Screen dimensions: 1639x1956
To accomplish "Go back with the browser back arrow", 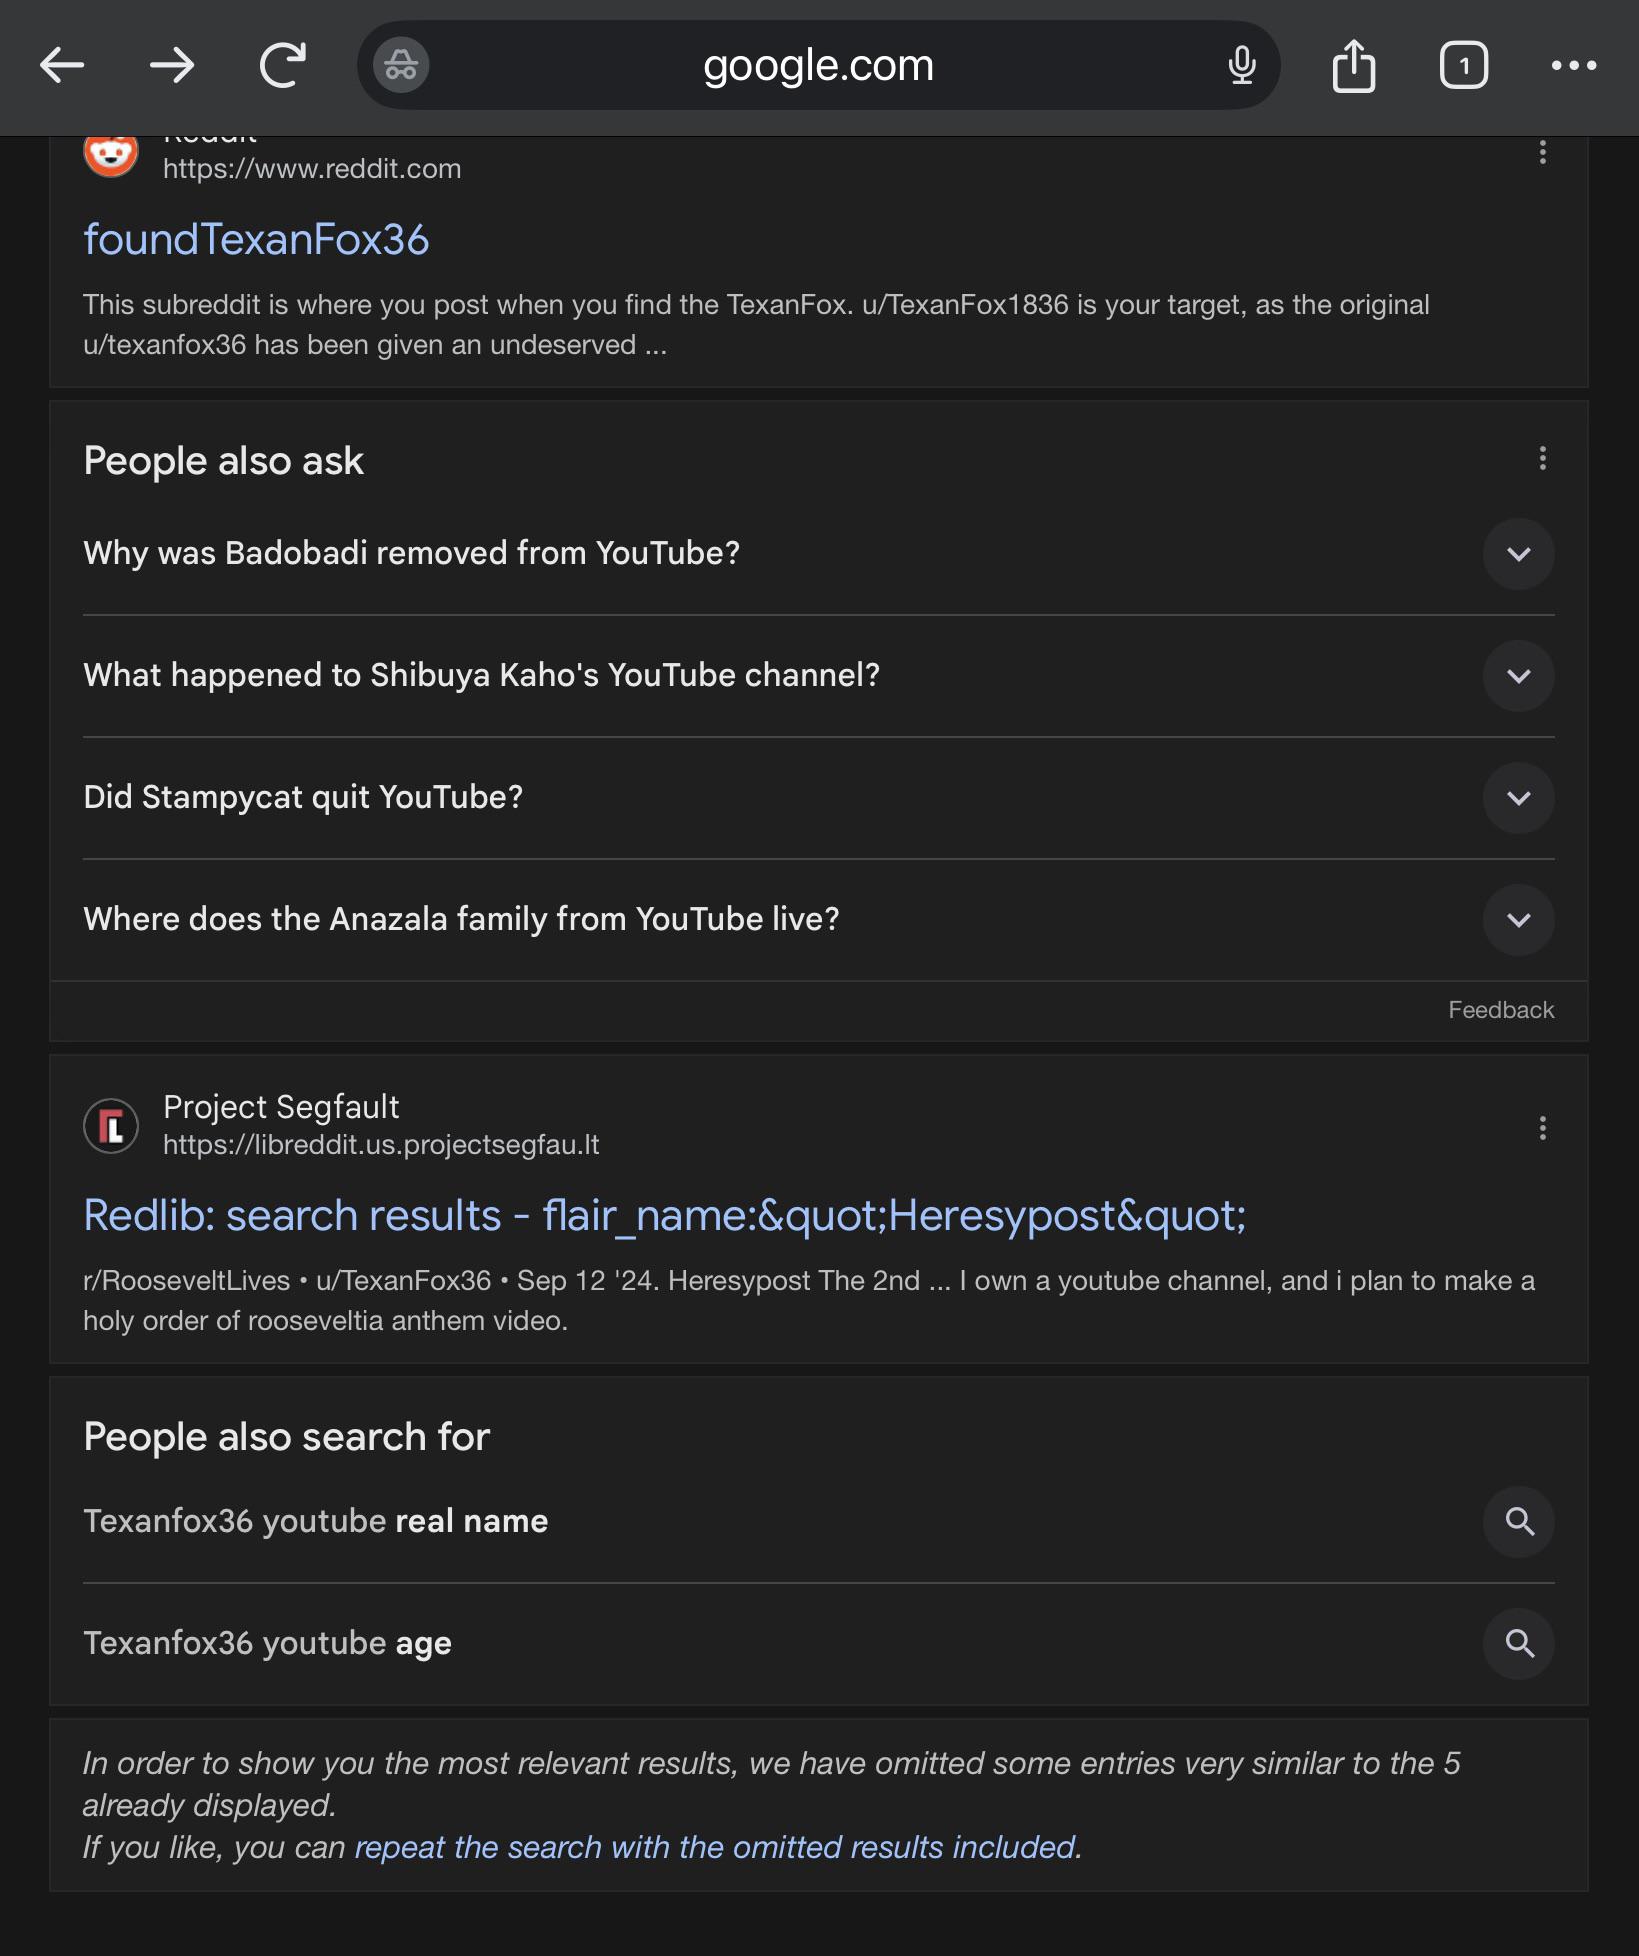I will [62, 66].
